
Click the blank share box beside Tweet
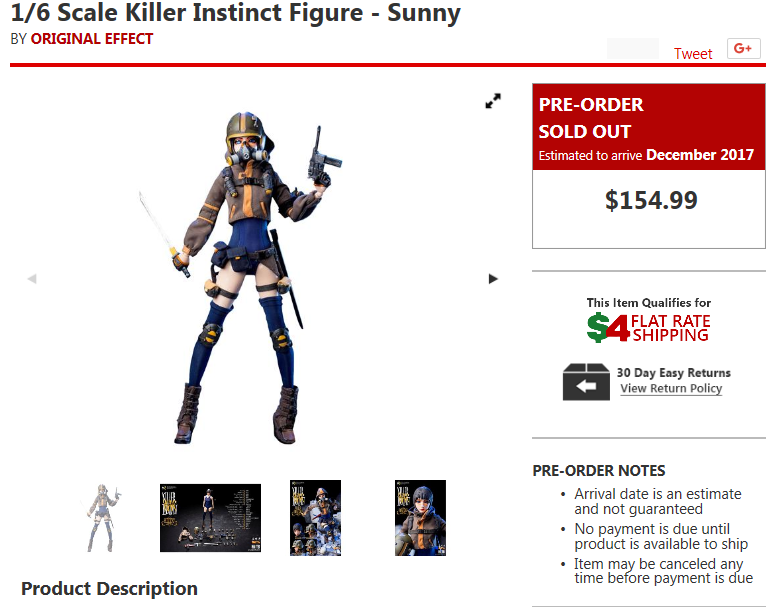(x=633, y=48)
